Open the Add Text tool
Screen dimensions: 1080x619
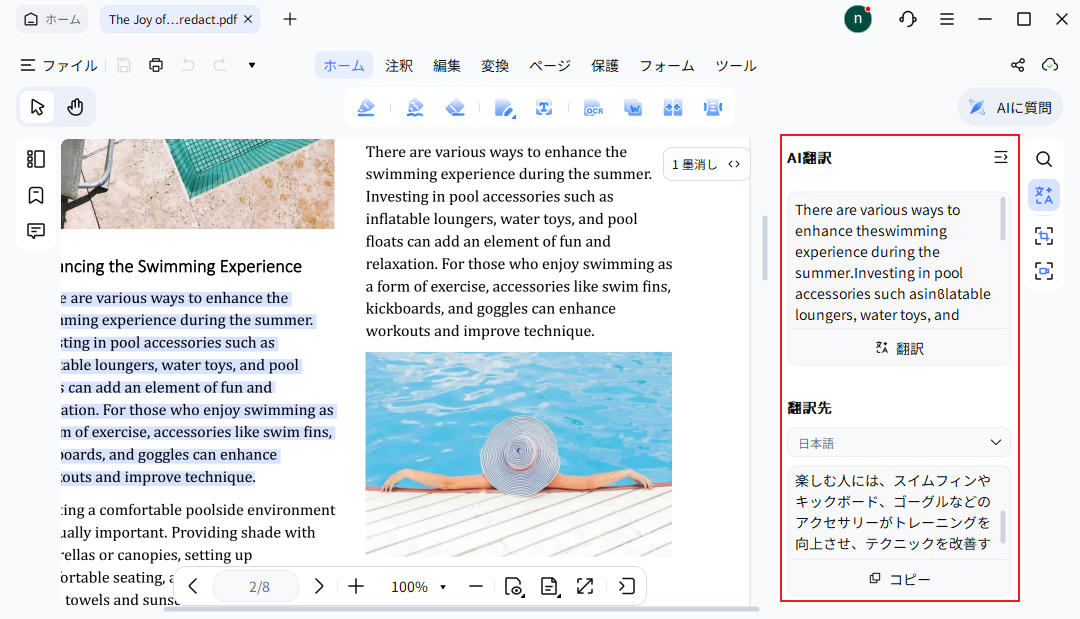545,107
